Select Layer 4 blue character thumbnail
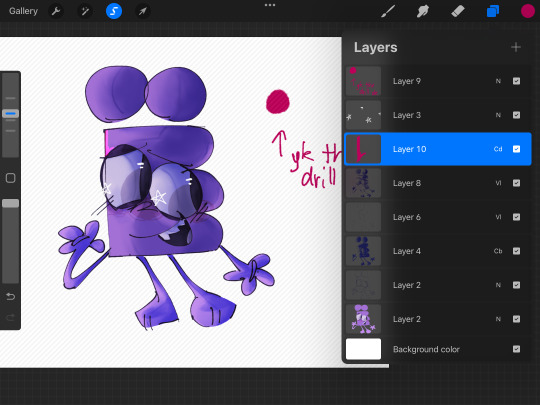Screen dimensions: 540x405 (363, 251)
